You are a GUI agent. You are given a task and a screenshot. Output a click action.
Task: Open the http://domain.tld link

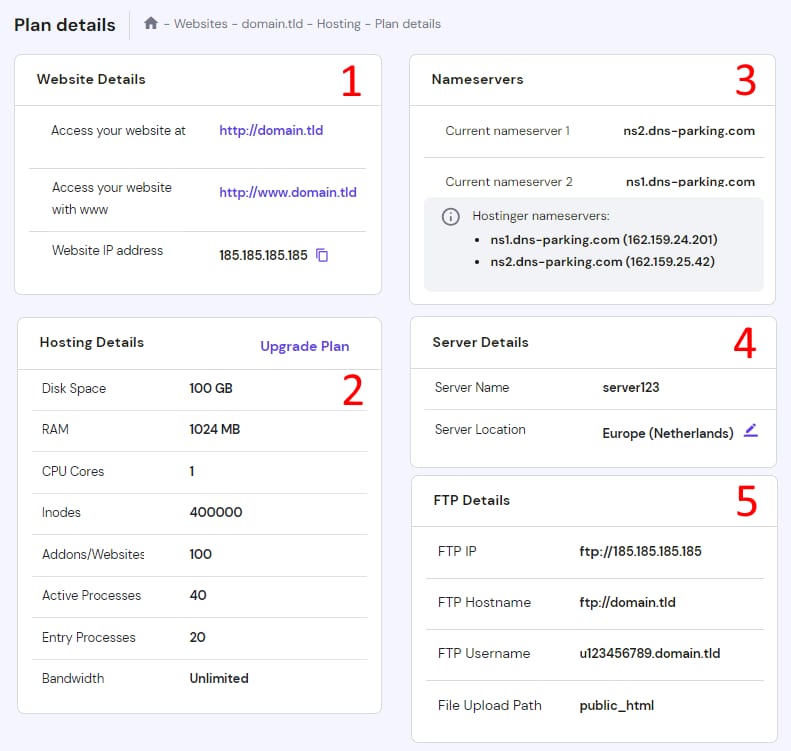[x=271, y=130]
